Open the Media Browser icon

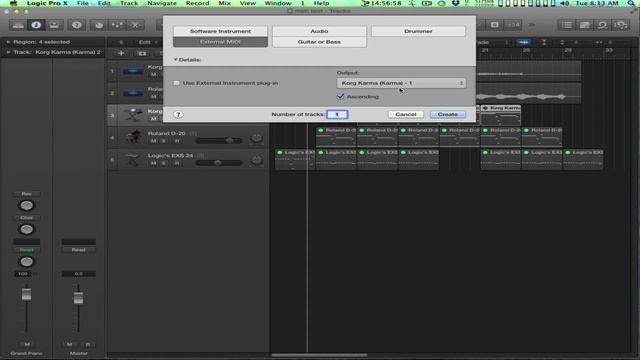coord(621,25)
